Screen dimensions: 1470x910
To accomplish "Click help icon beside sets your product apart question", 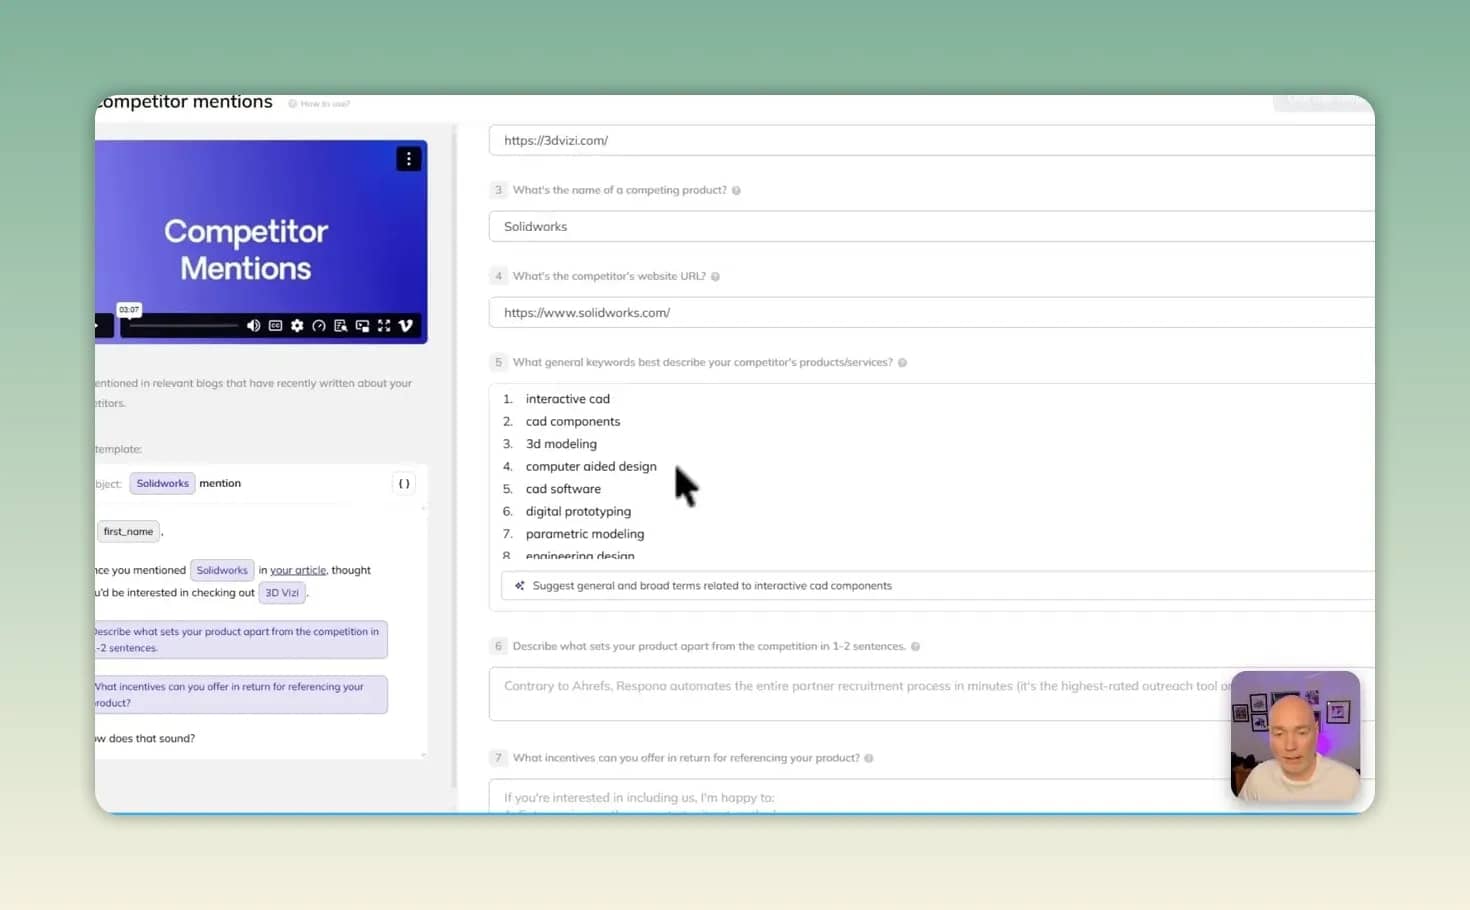I will pyautogui.click(x=915, y=646).
